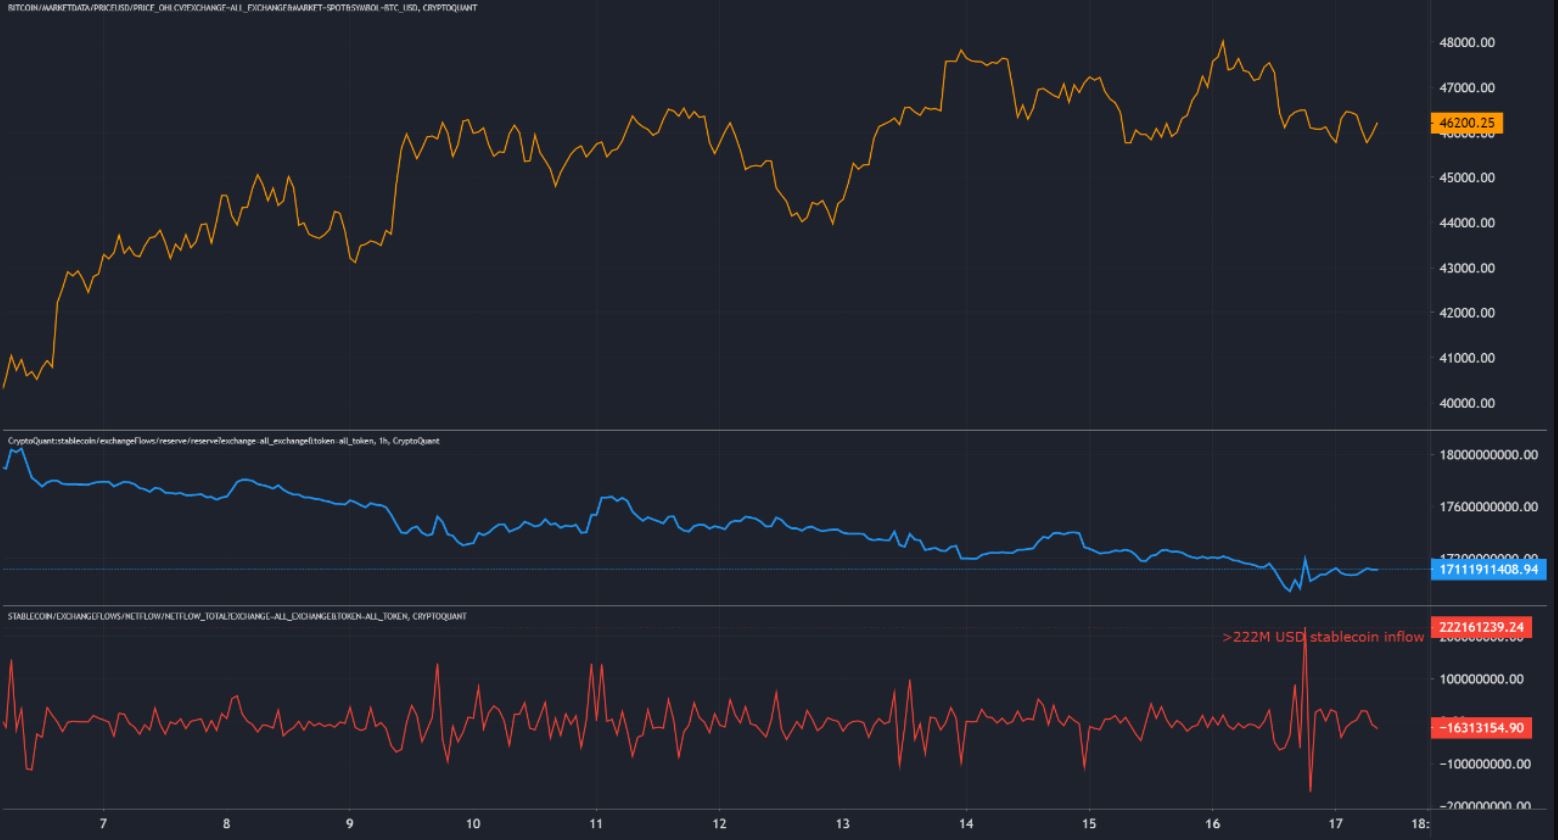Click the 17600000000.00 reserve axis label

coord(1489,507)
